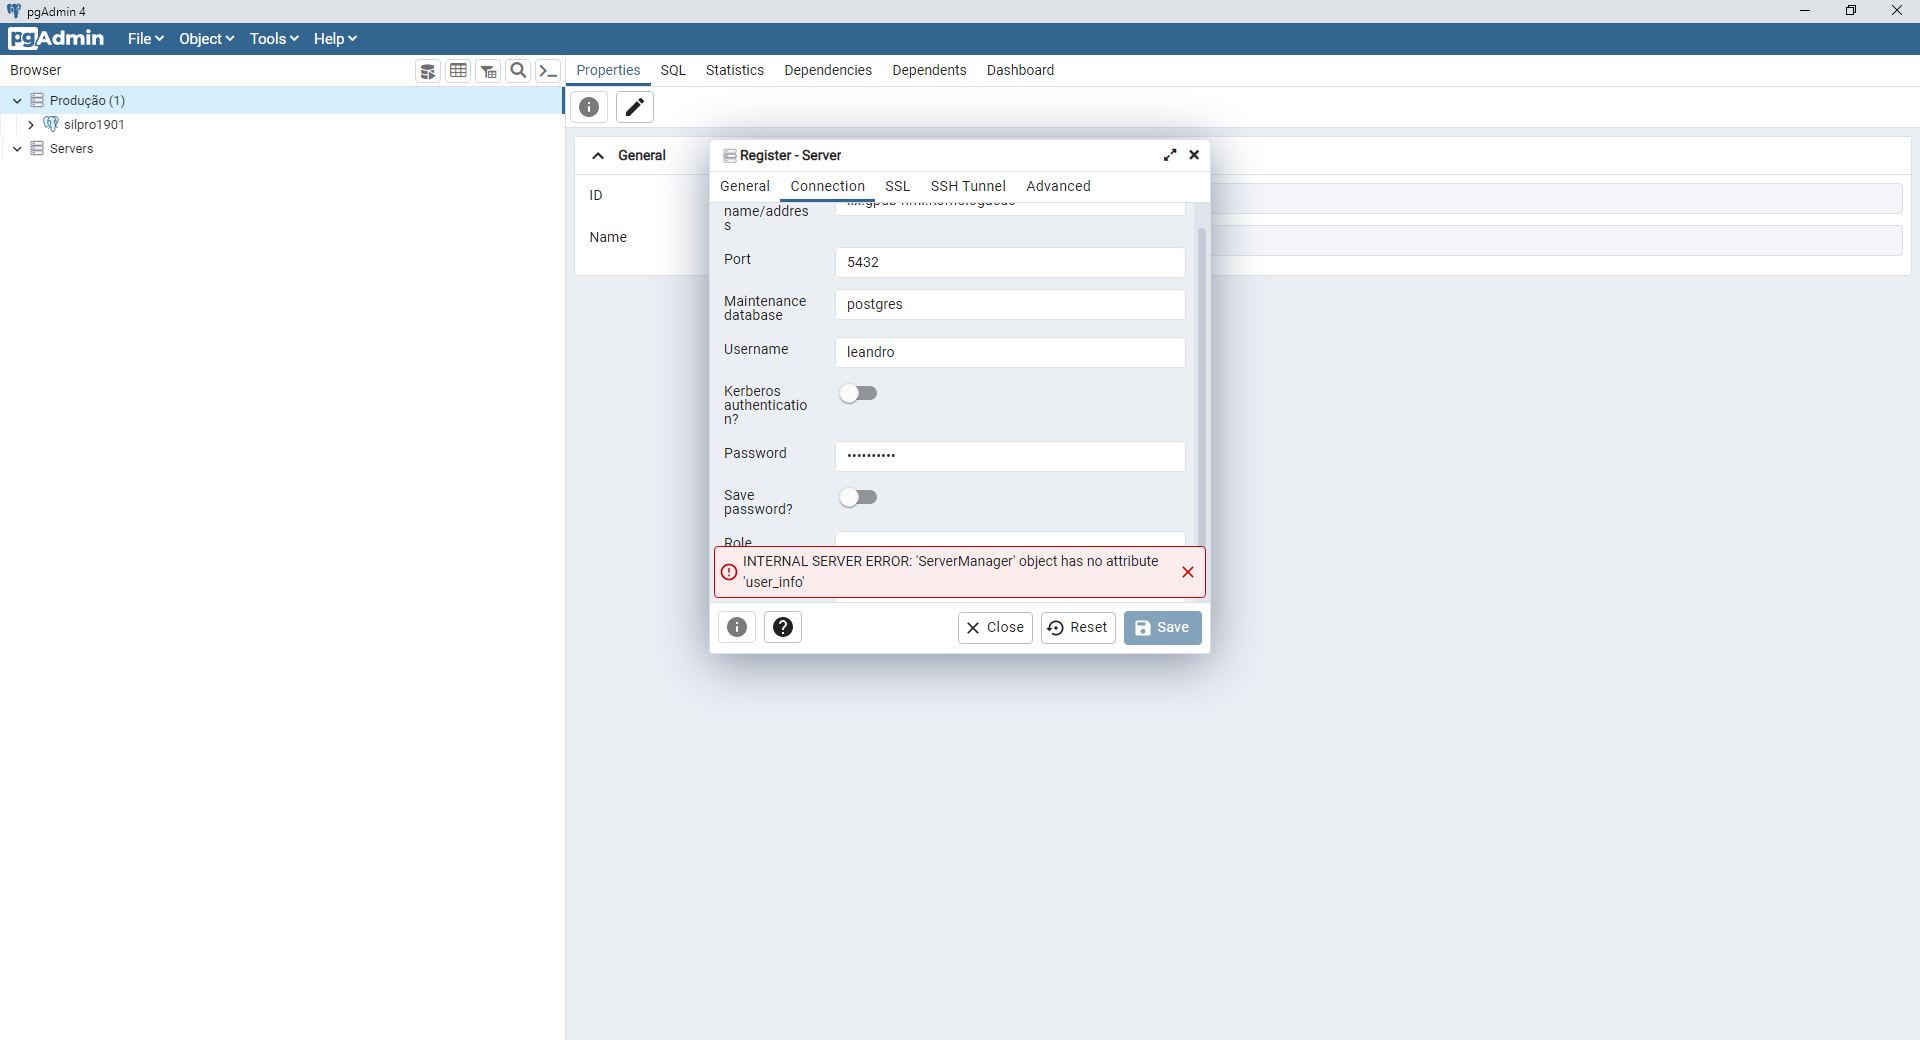Click the Query Tool icon in Browser toolbar
This screenshot has height=1040, width=1920.
(x=428, y=71)
